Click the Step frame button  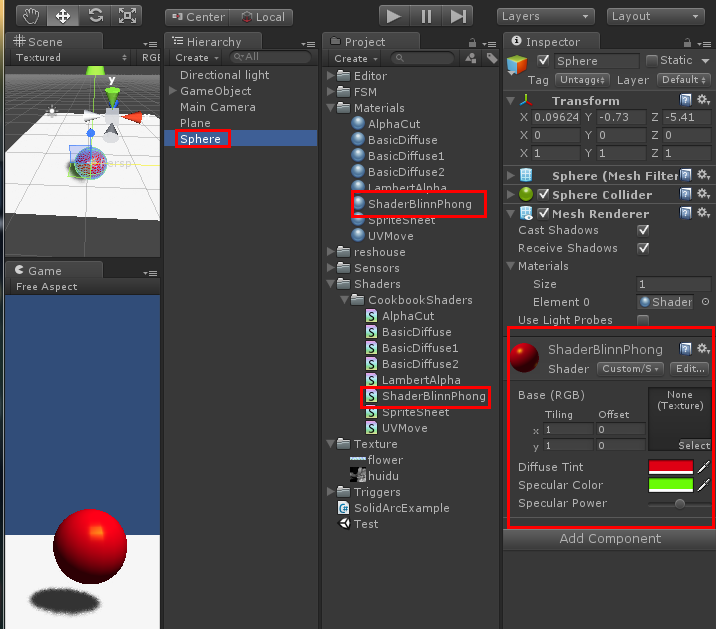[457, 16]
